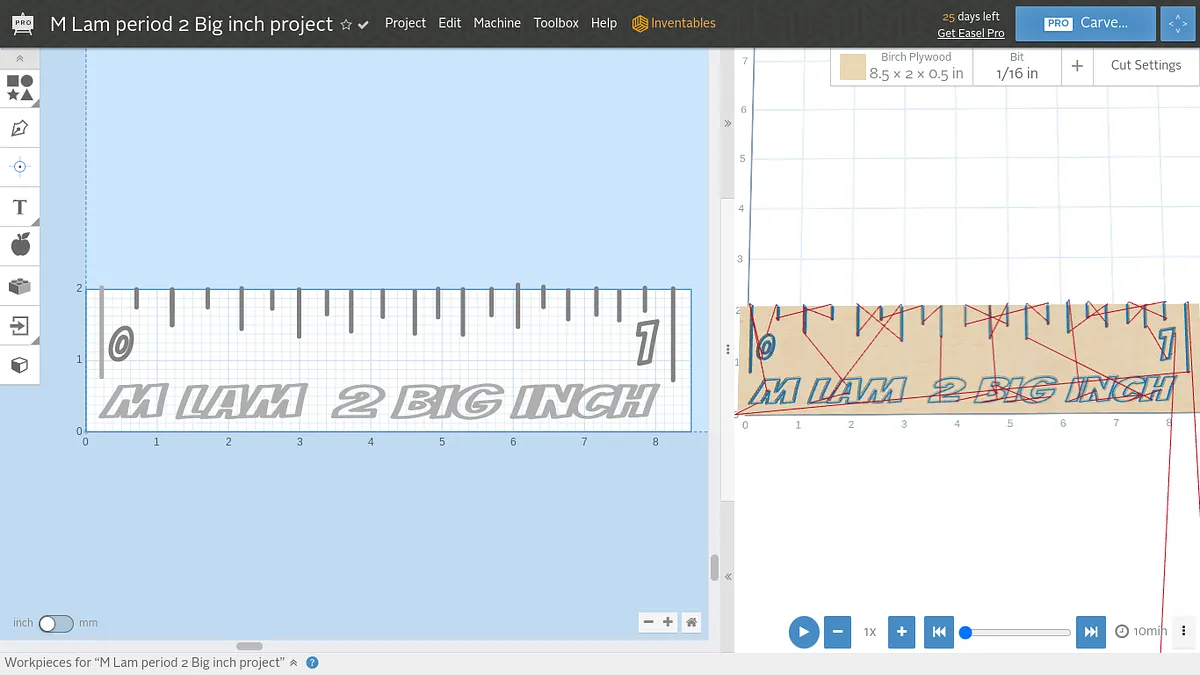This screenshot has width=1200, height=675.
Task: Open the Toolbox menu
Action: point(556,23)
